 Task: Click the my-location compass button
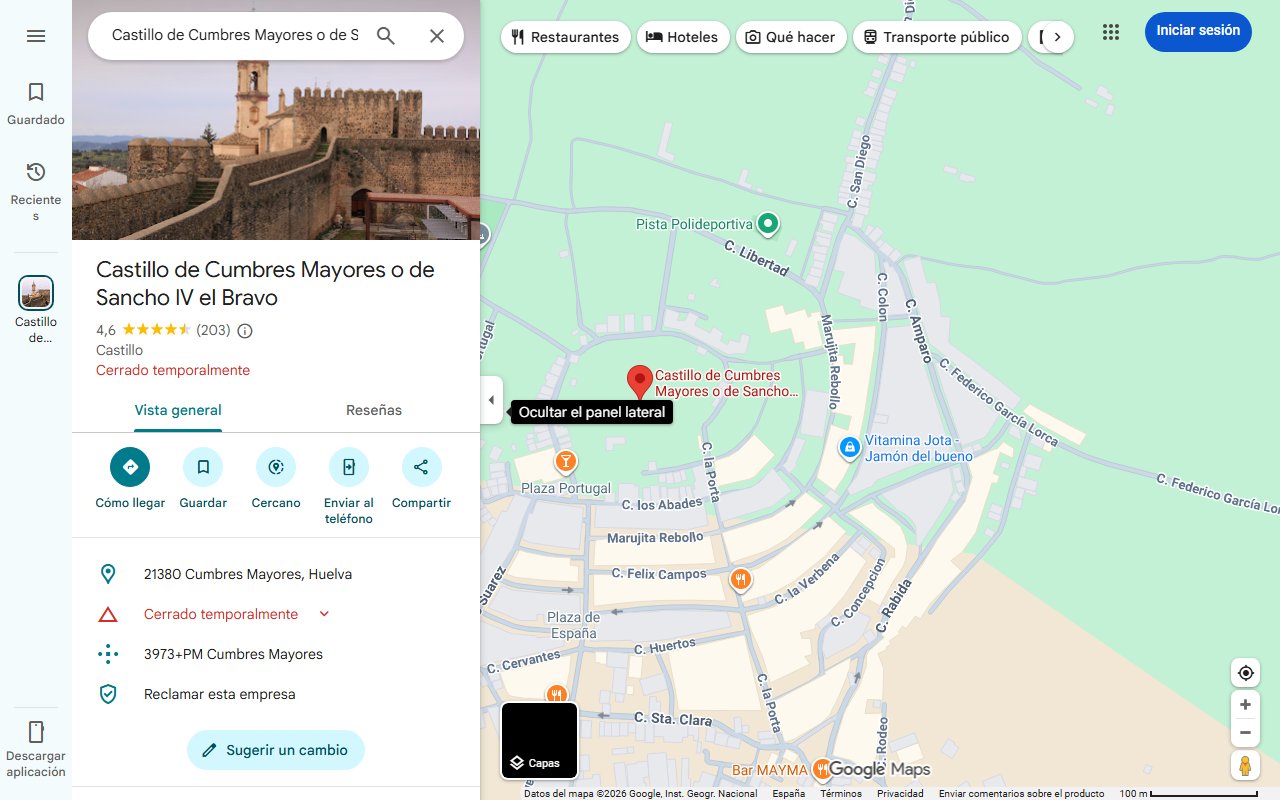1245,672
